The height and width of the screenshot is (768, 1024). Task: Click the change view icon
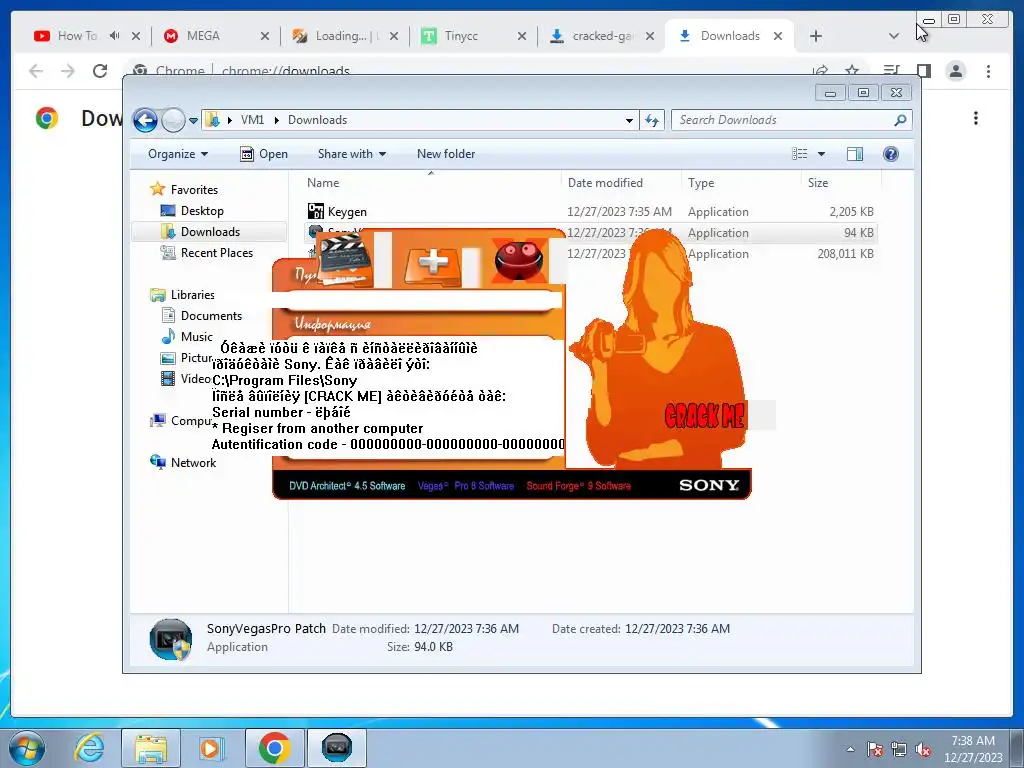800,154
